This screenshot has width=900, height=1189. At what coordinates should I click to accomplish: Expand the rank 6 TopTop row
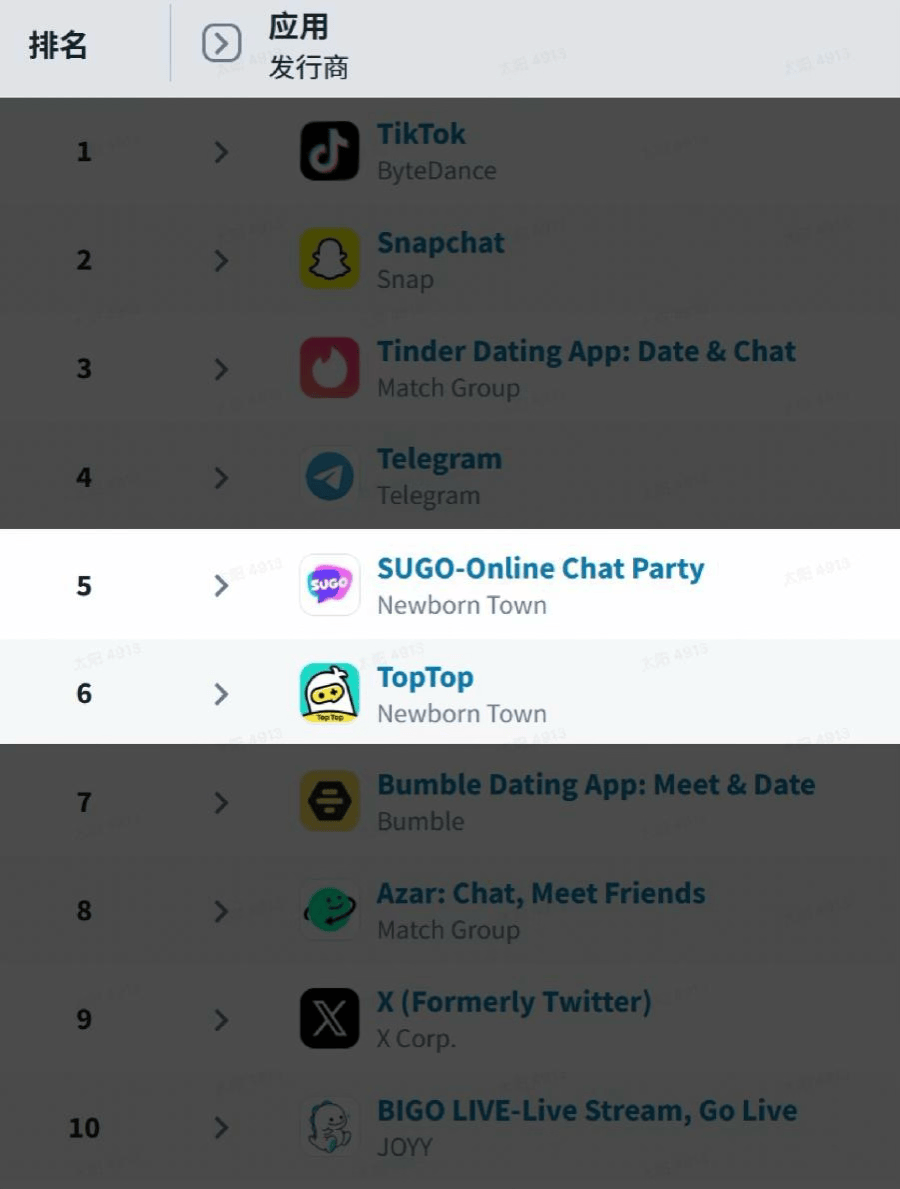(x=222, y=694)
